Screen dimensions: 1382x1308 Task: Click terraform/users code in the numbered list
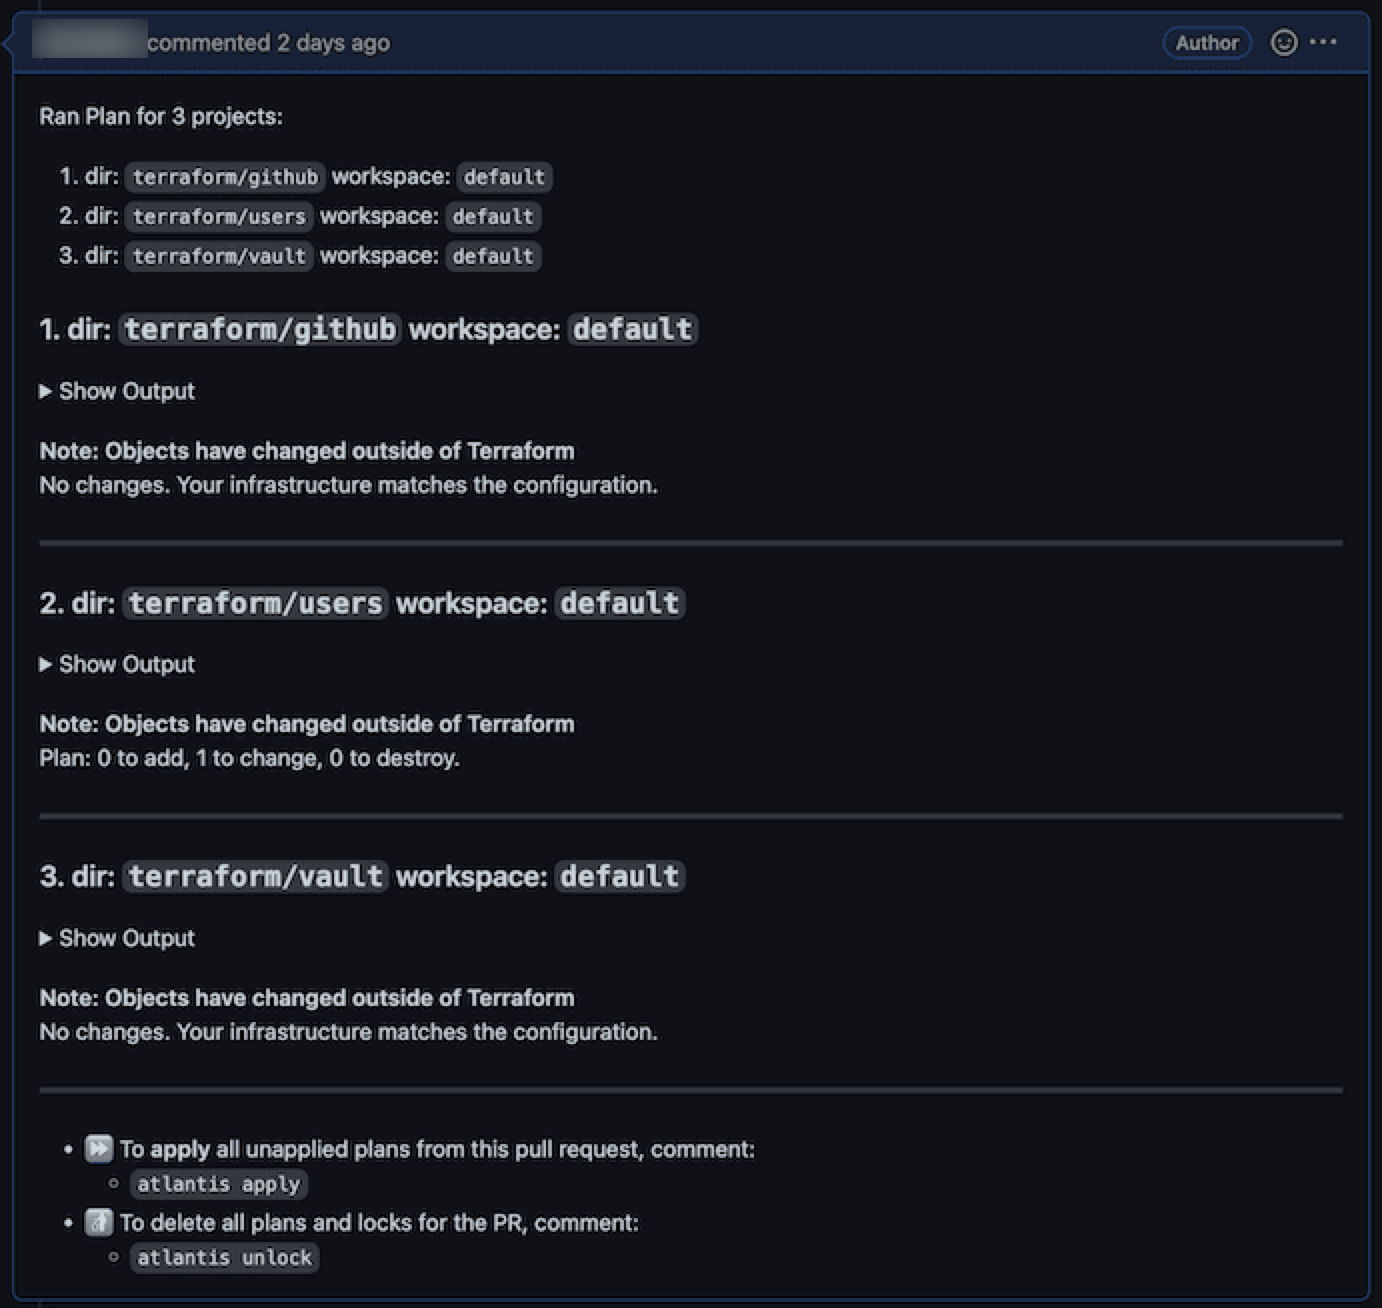pyautogui.click(x=219, y=217)
